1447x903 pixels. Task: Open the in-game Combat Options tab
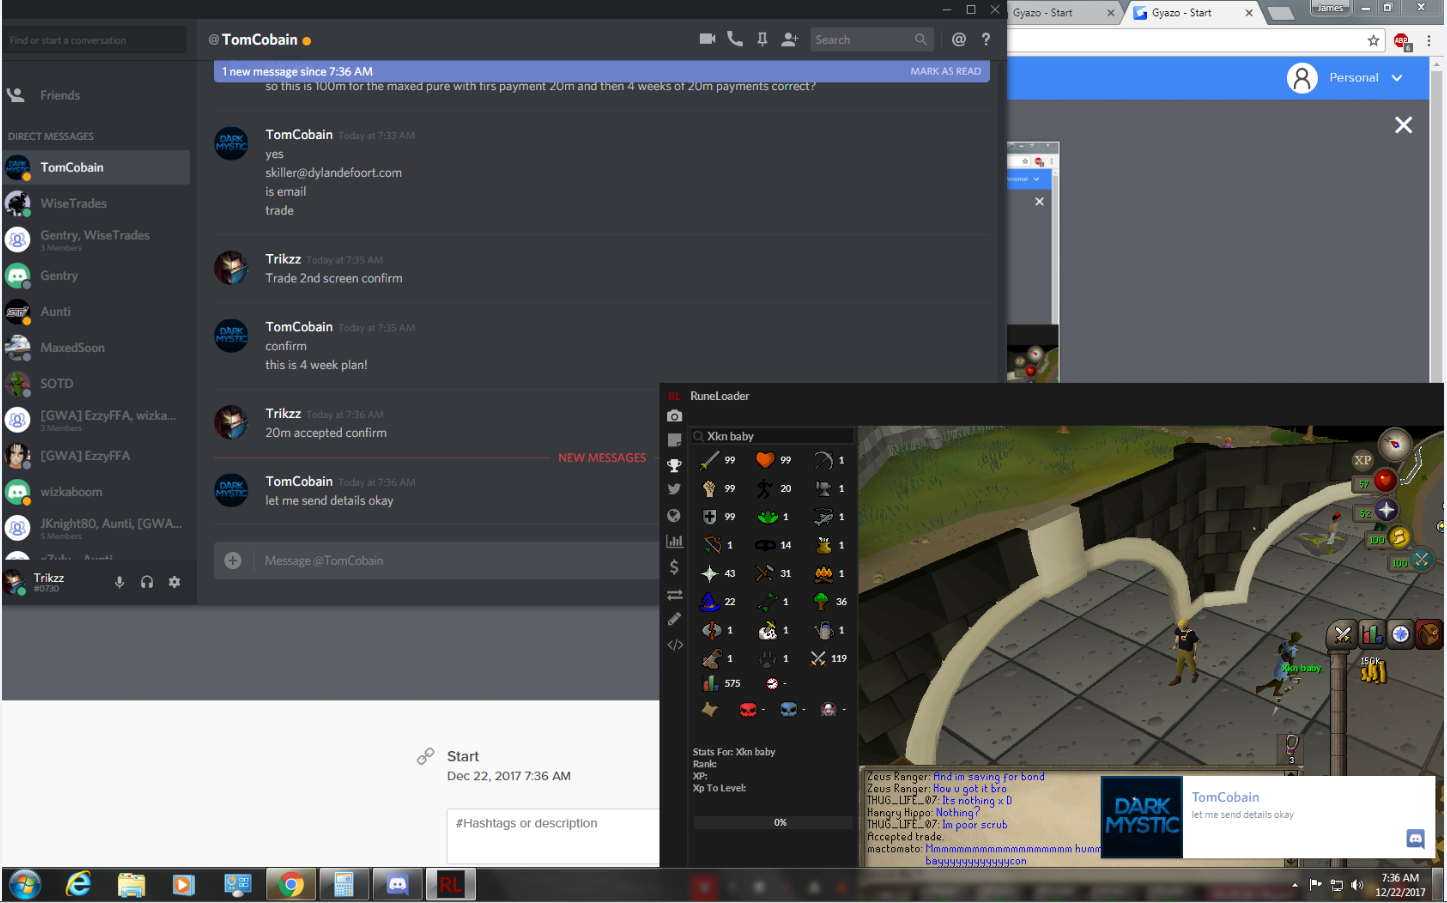1343,634
